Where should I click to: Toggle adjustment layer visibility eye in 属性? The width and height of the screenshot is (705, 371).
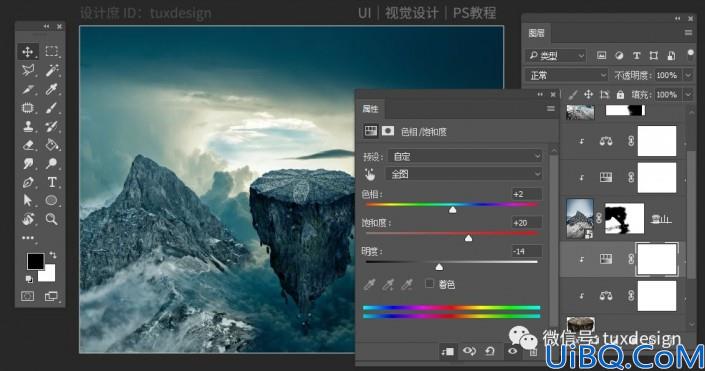point(512,351)
